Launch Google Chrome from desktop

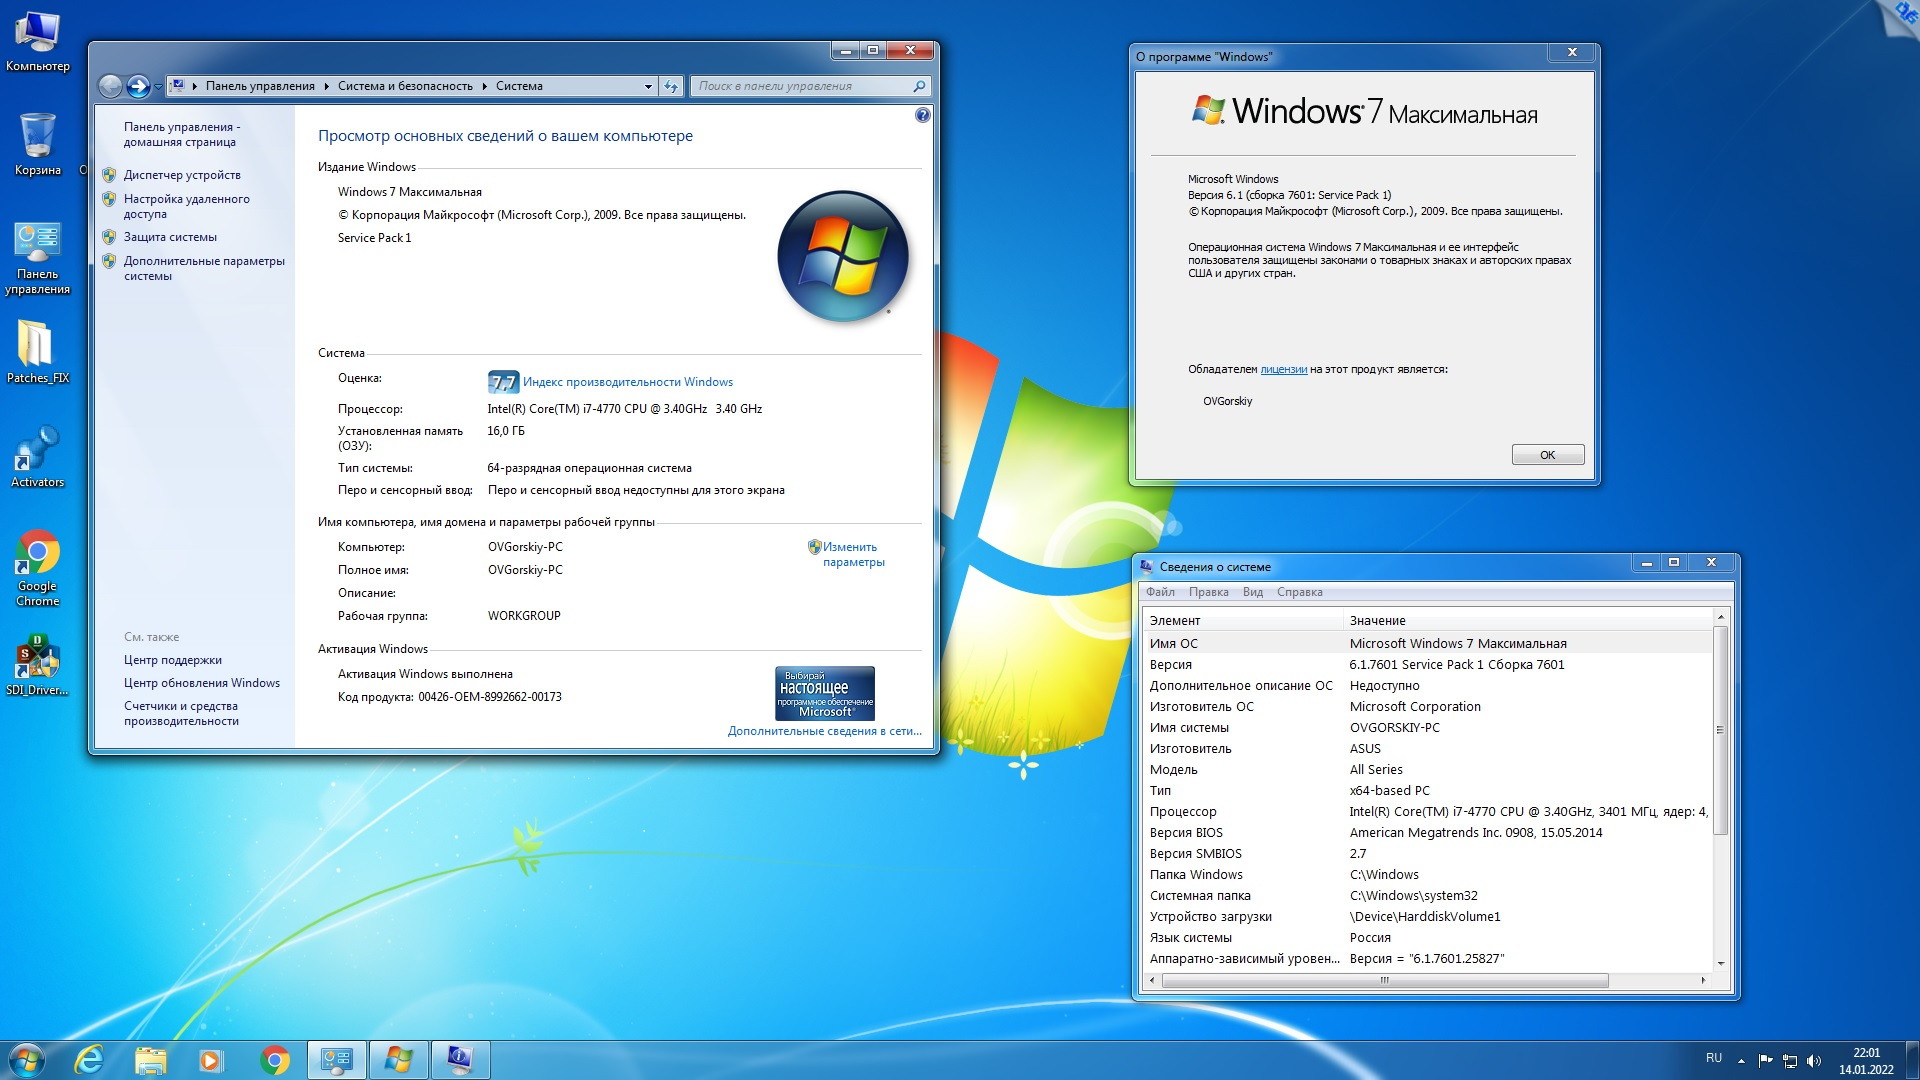tap(38, 568)
